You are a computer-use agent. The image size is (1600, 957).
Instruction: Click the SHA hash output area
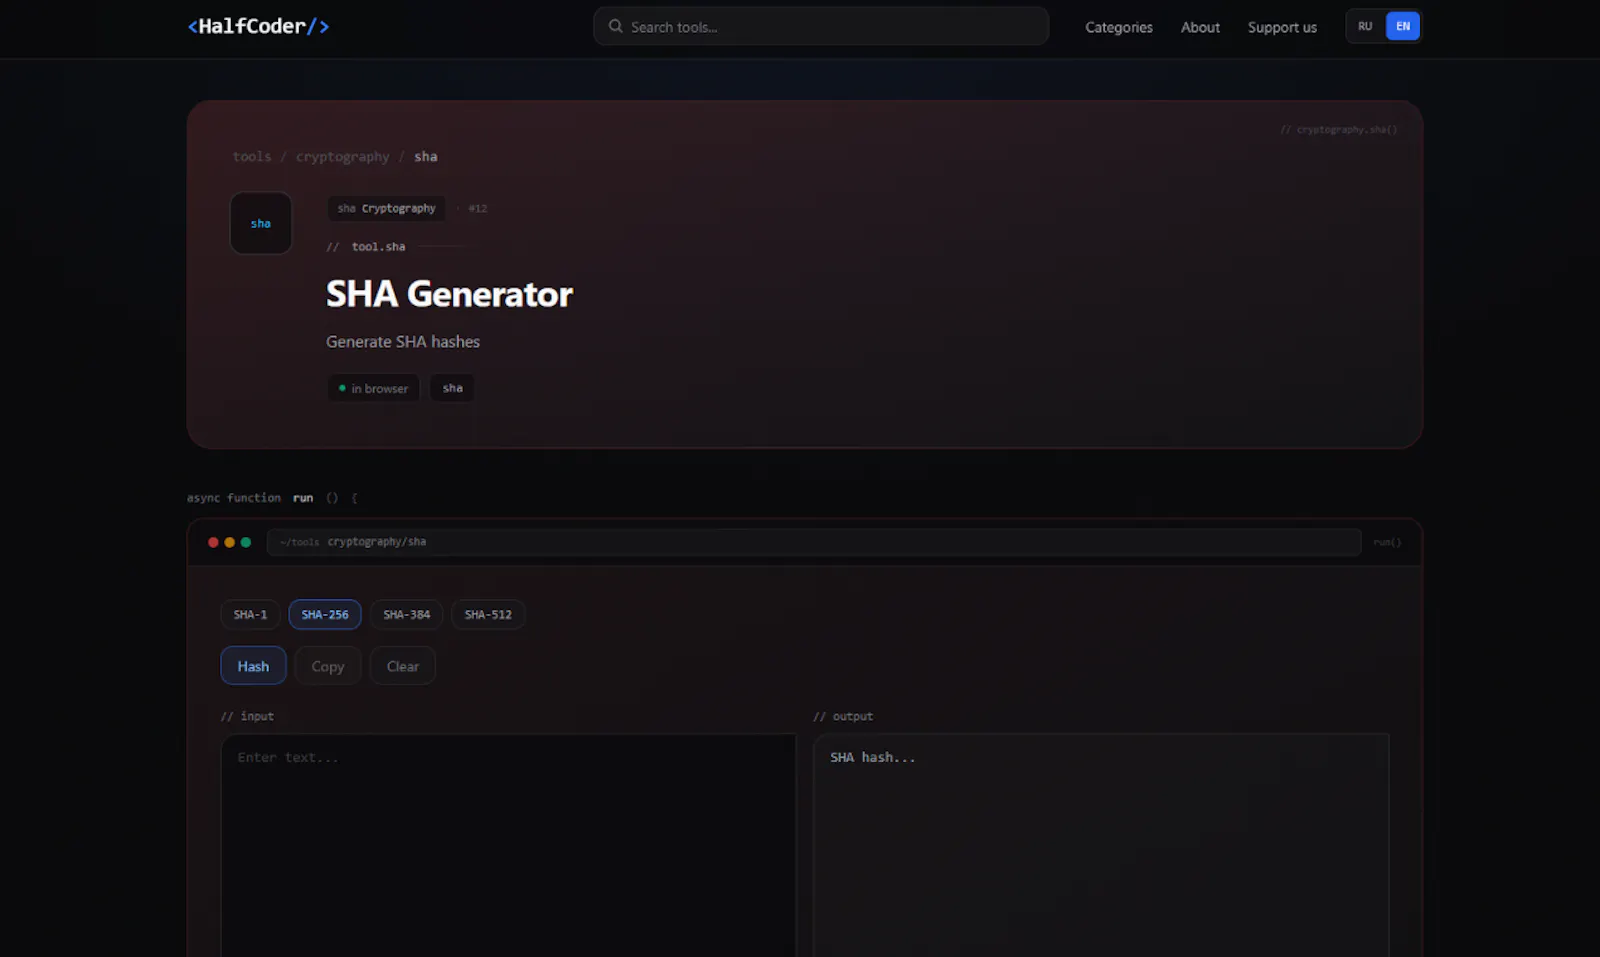[x=1101, y=845]
